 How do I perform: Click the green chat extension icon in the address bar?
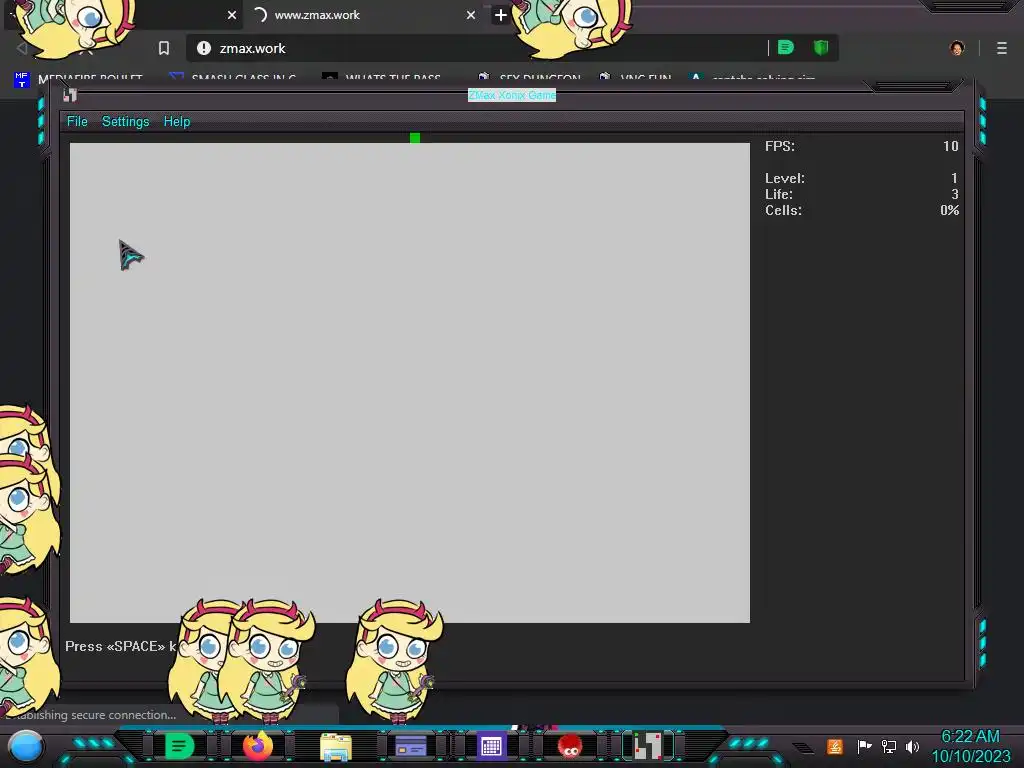(x=786, y=48)
